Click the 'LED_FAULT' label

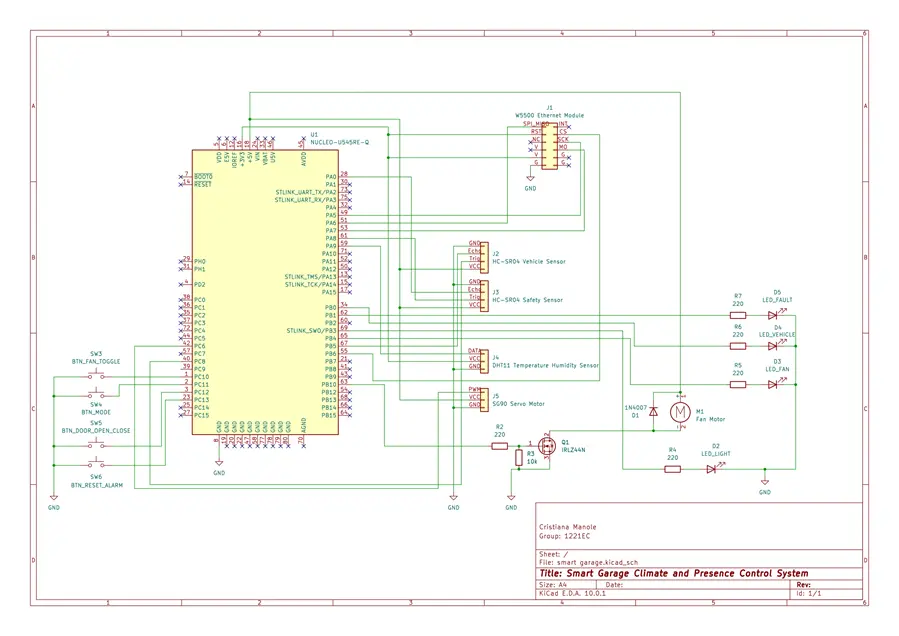coord(777,300)
